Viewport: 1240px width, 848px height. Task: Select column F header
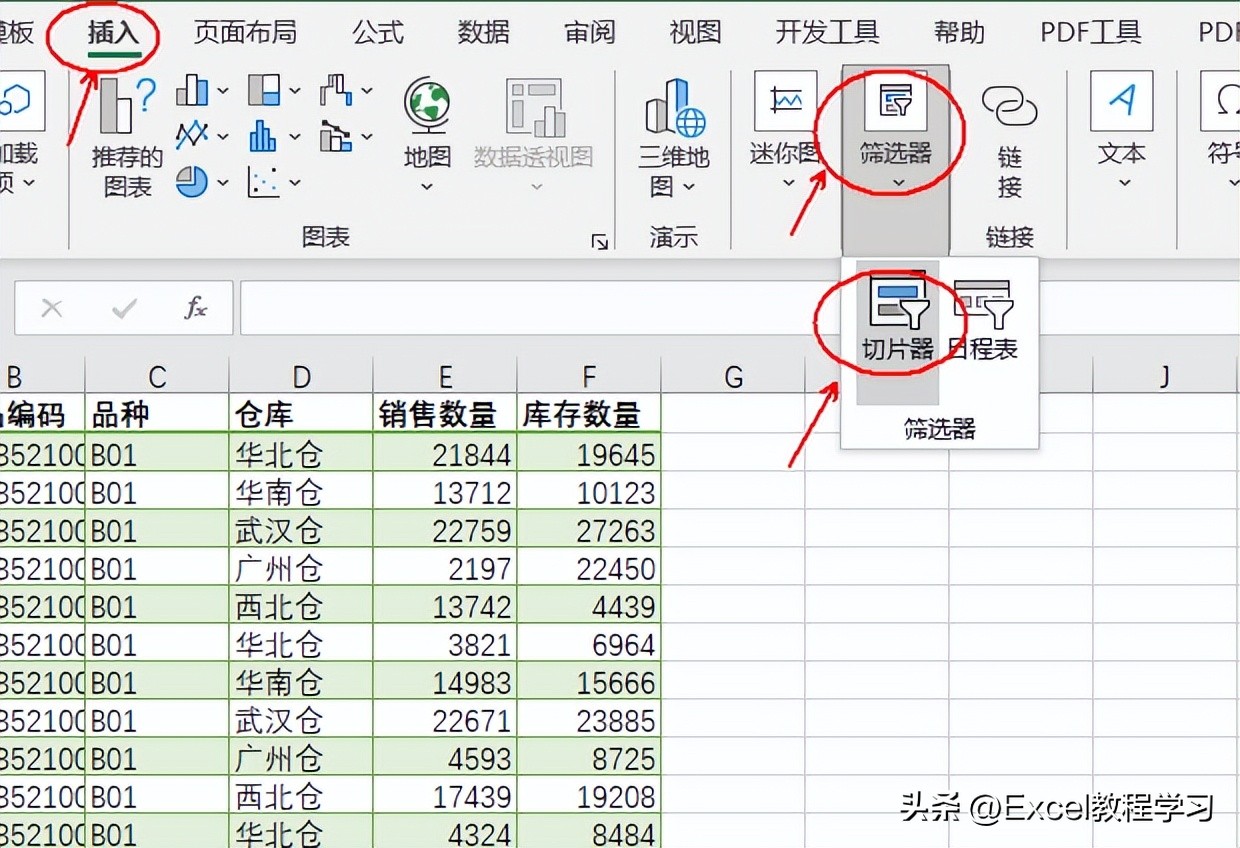point(589,377)
